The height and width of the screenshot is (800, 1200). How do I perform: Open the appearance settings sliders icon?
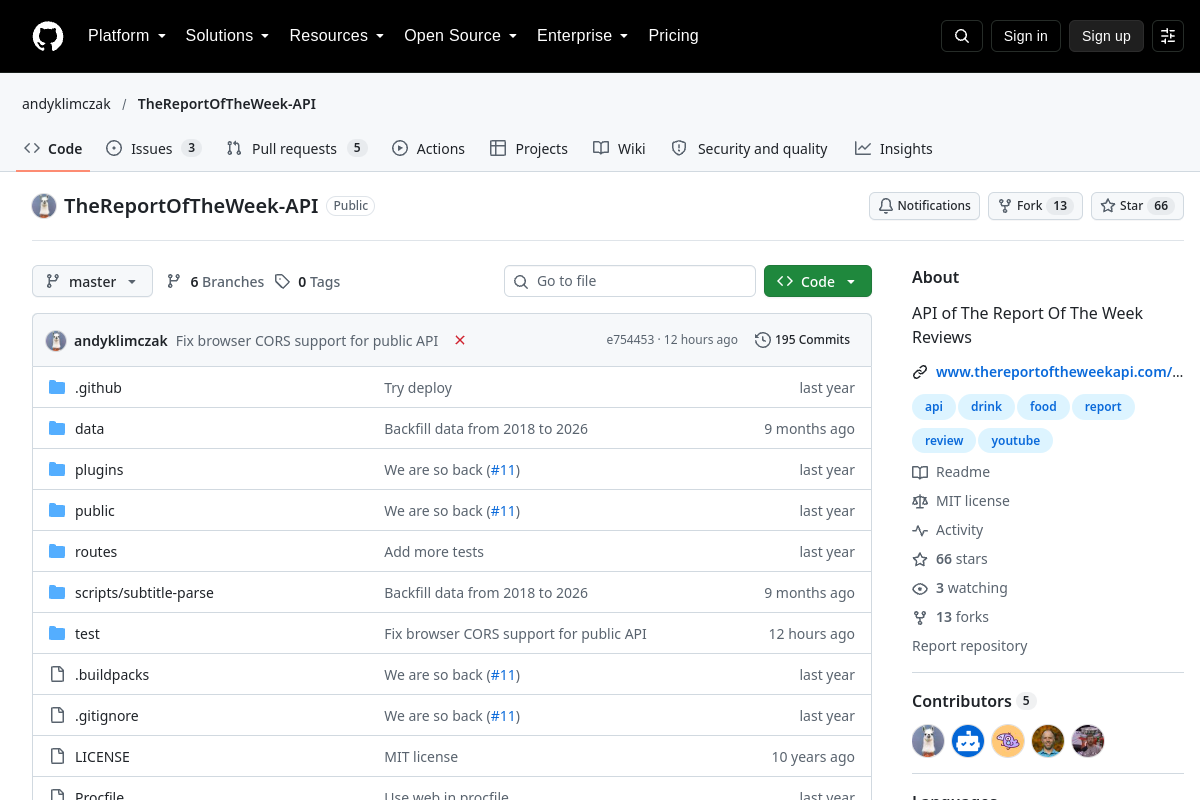[1168, 36]
